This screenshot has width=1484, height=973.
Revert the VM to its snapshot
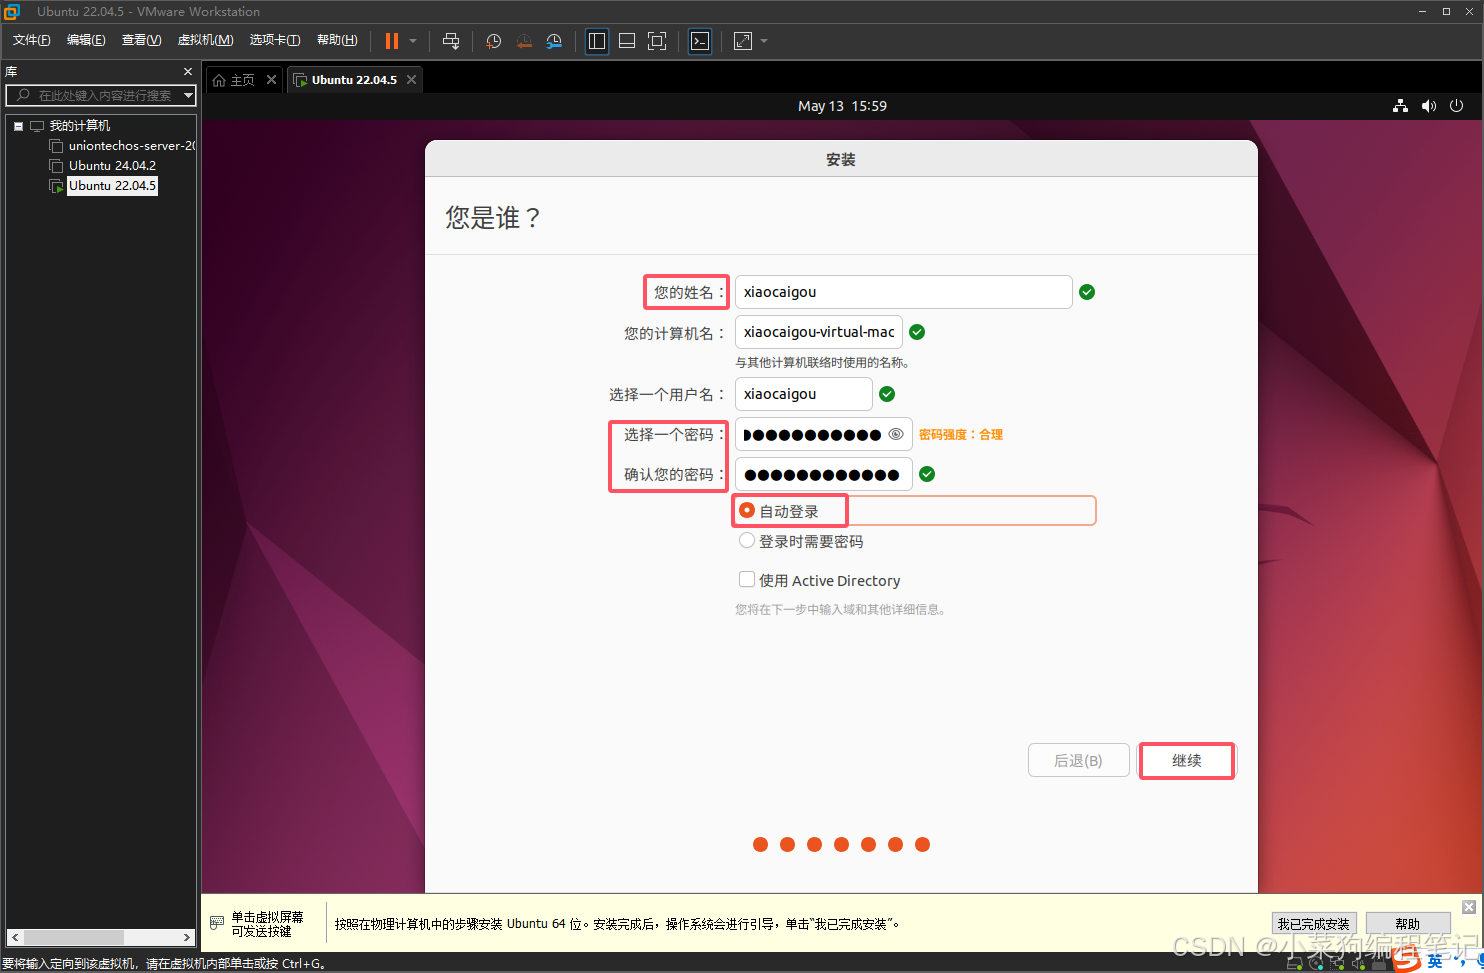click(524, 41)
